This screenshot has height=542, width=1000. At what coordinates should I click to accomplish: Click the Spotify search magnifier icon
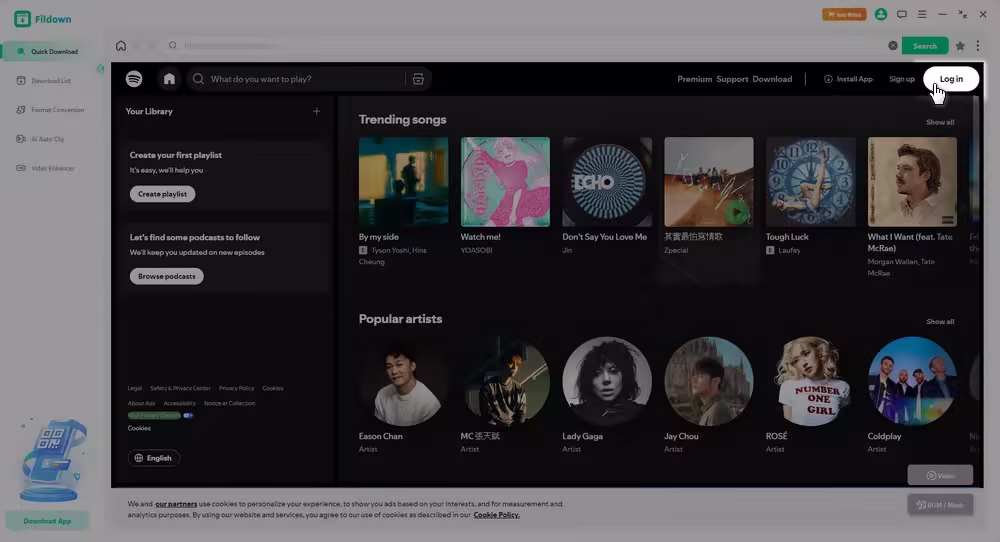(198, 79)
